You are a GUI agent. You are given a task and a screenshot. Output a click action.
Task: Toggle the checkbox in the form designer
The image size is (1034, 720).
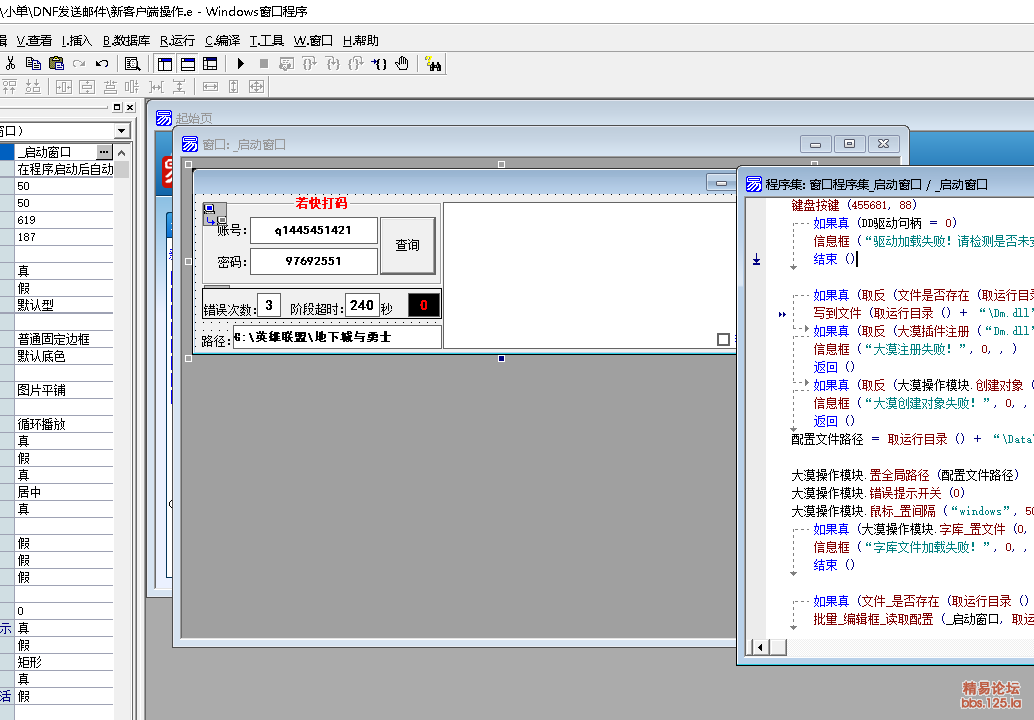(723, 339)
